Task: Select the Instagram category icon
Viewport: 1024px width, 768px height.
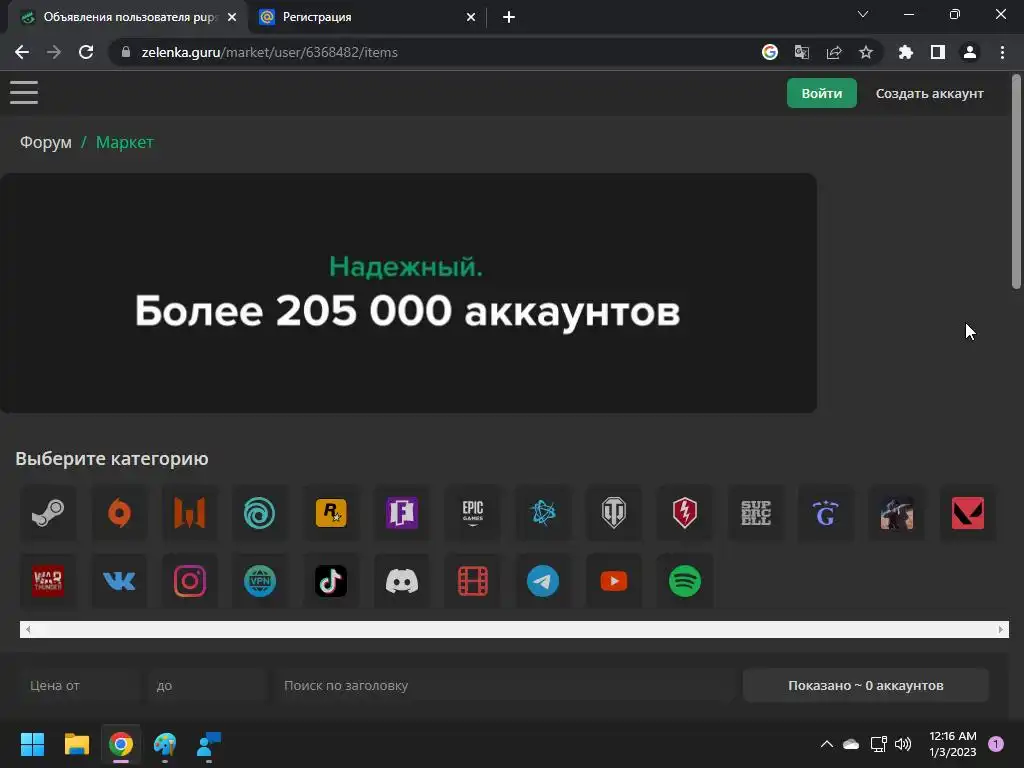Action: (x=189, y=581)
